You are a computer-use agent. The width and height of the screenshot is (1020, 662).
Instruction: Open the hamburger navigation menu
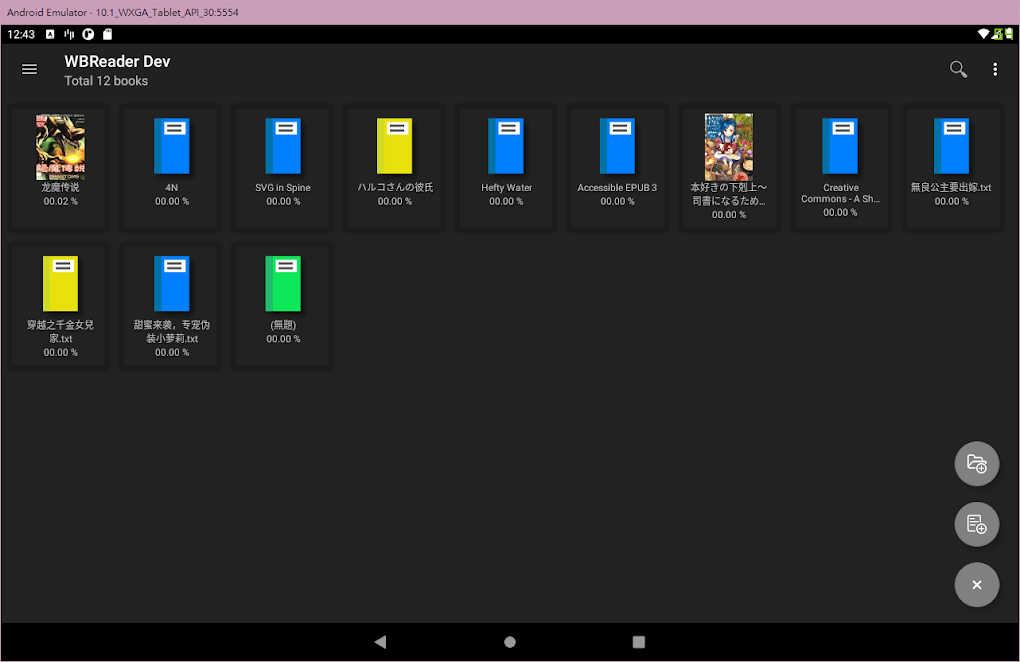(x=30, y=69)
